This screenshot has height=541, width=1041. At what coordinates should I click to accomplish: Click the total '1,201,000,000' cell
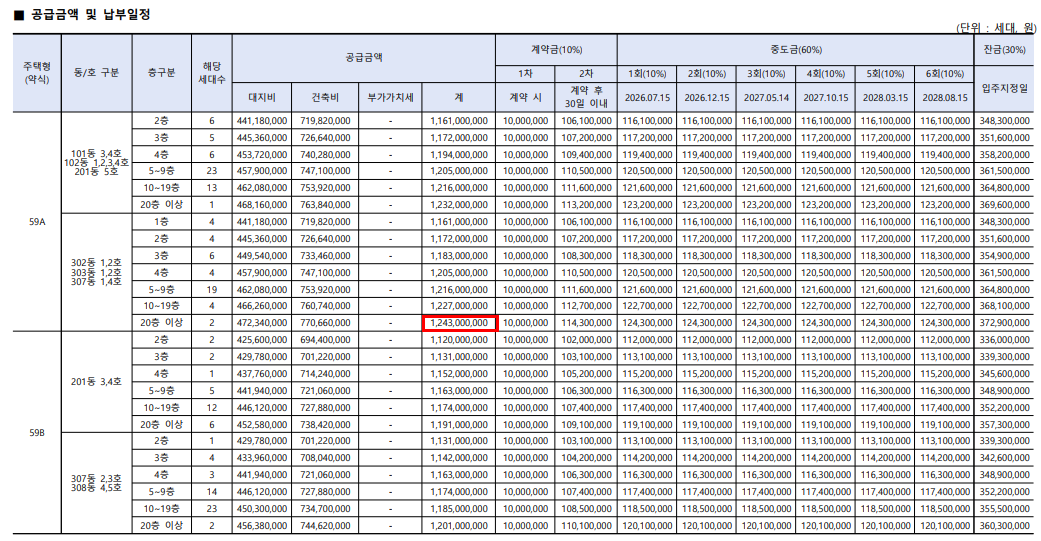pos(459,526)
